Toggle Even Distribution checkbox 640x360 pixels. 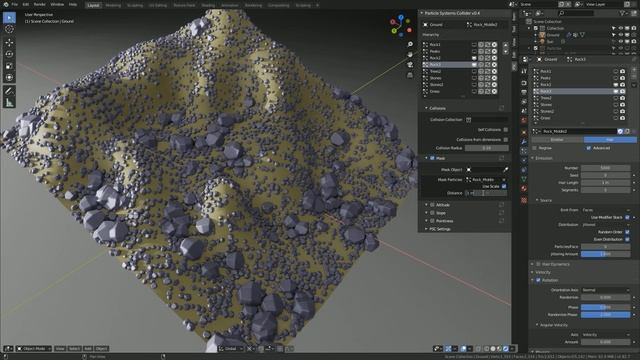(627, 240)
